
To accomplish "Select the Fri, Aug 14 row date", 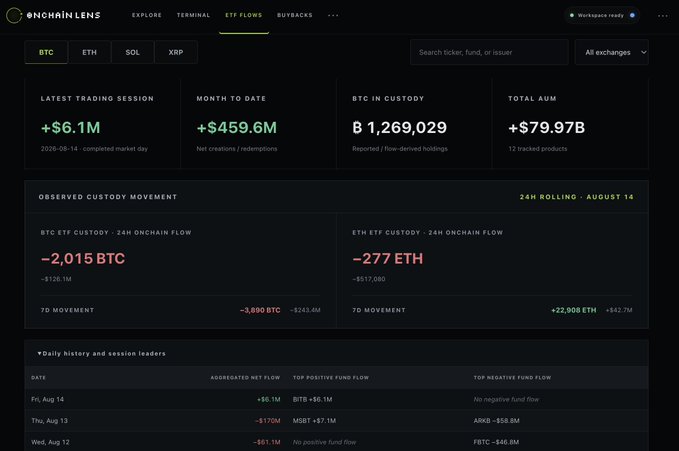I will click(x=48, y=399).
